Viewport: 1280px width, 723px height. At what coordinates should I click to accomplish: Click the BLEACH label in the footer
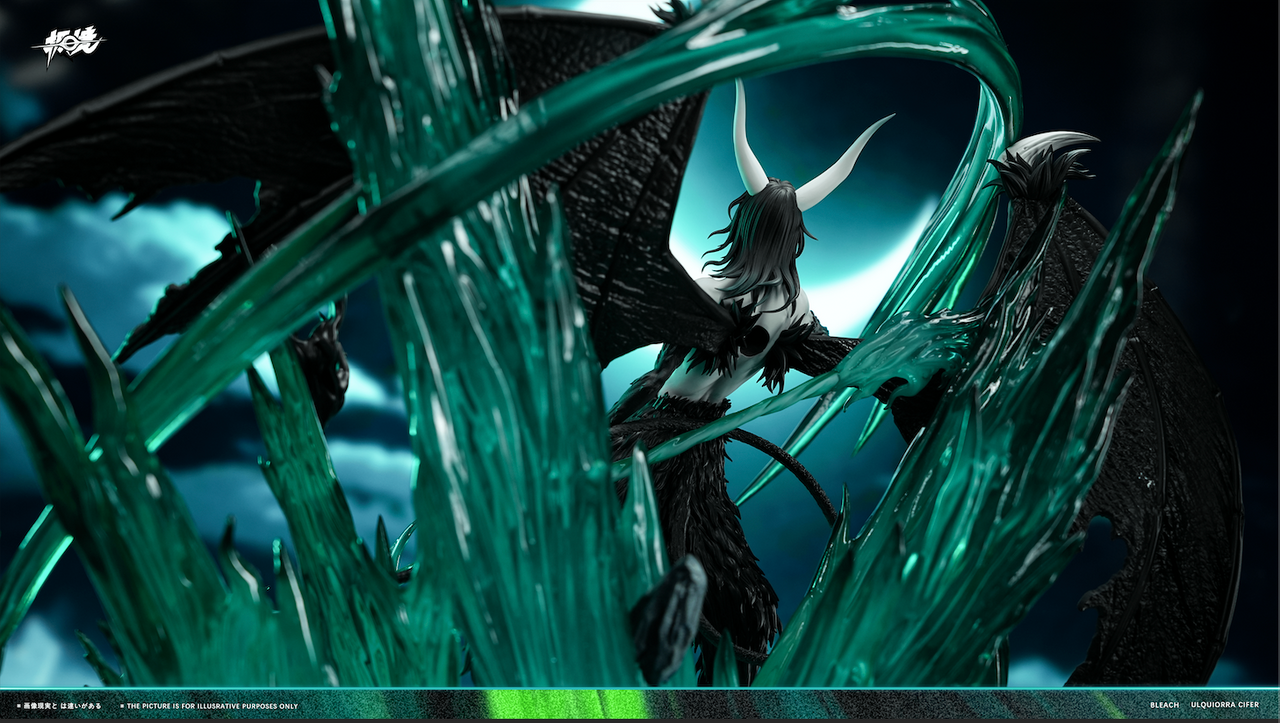coord(1164,705)
